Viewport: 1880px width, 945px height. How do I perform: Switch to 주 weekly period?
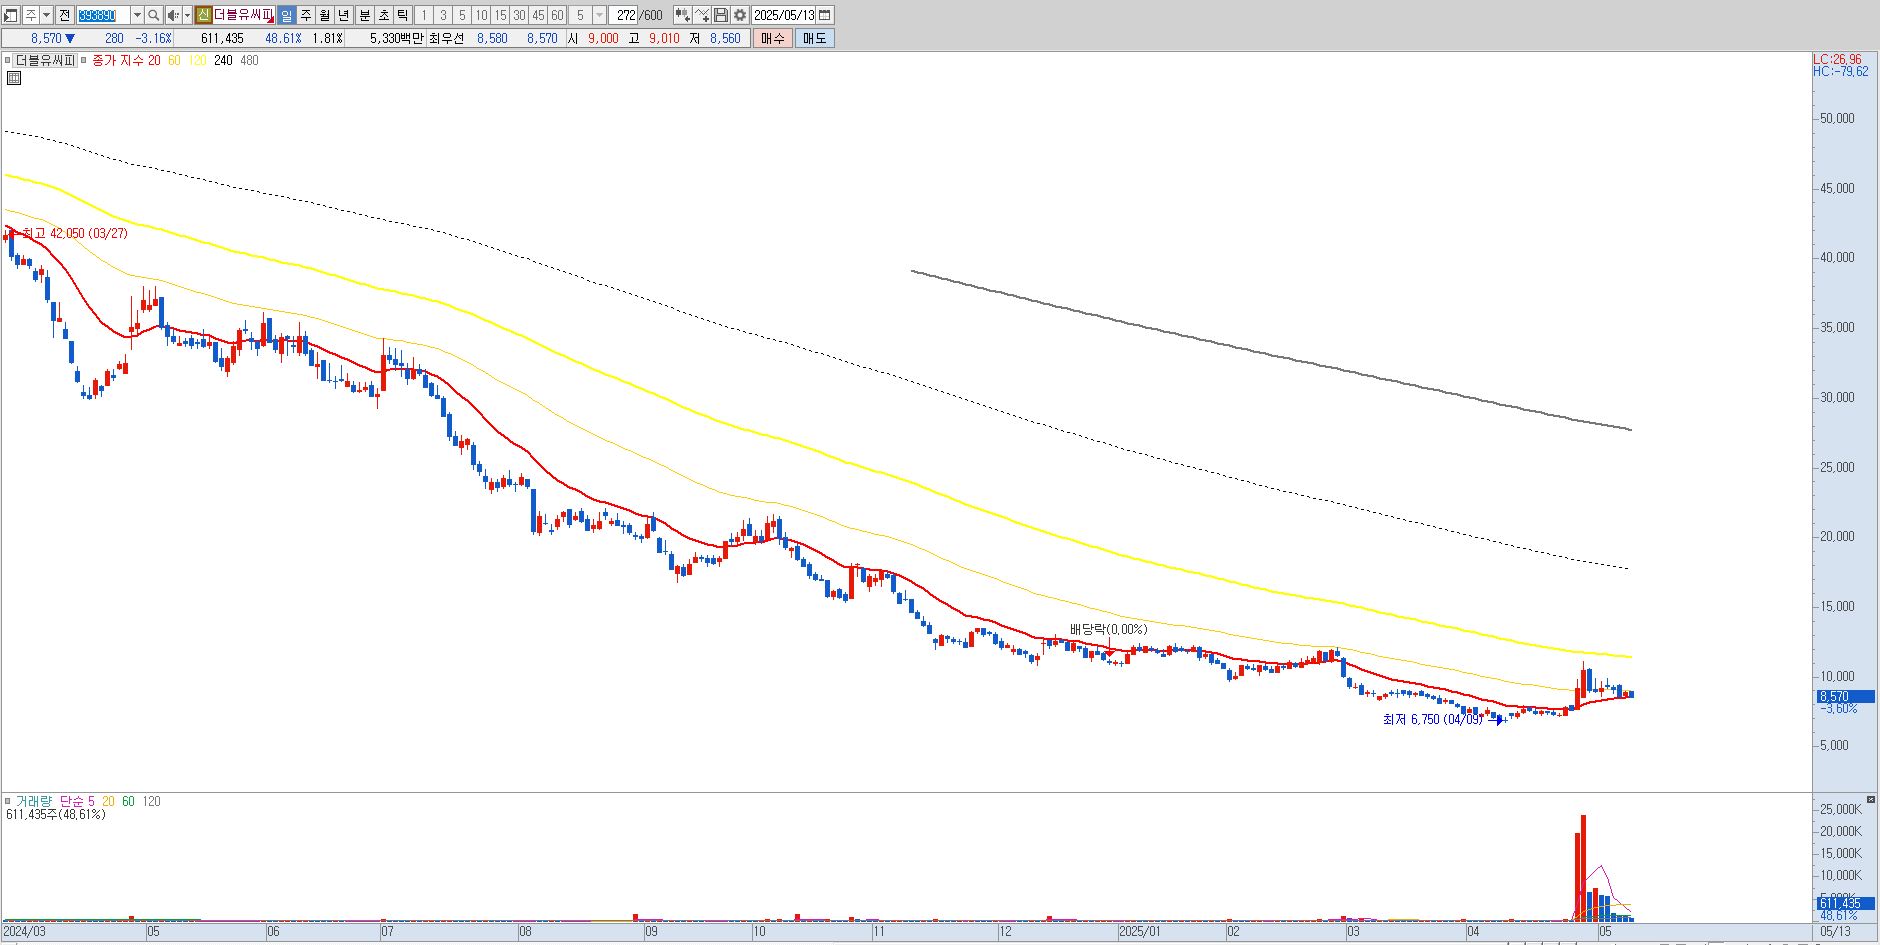pos(306,15)
